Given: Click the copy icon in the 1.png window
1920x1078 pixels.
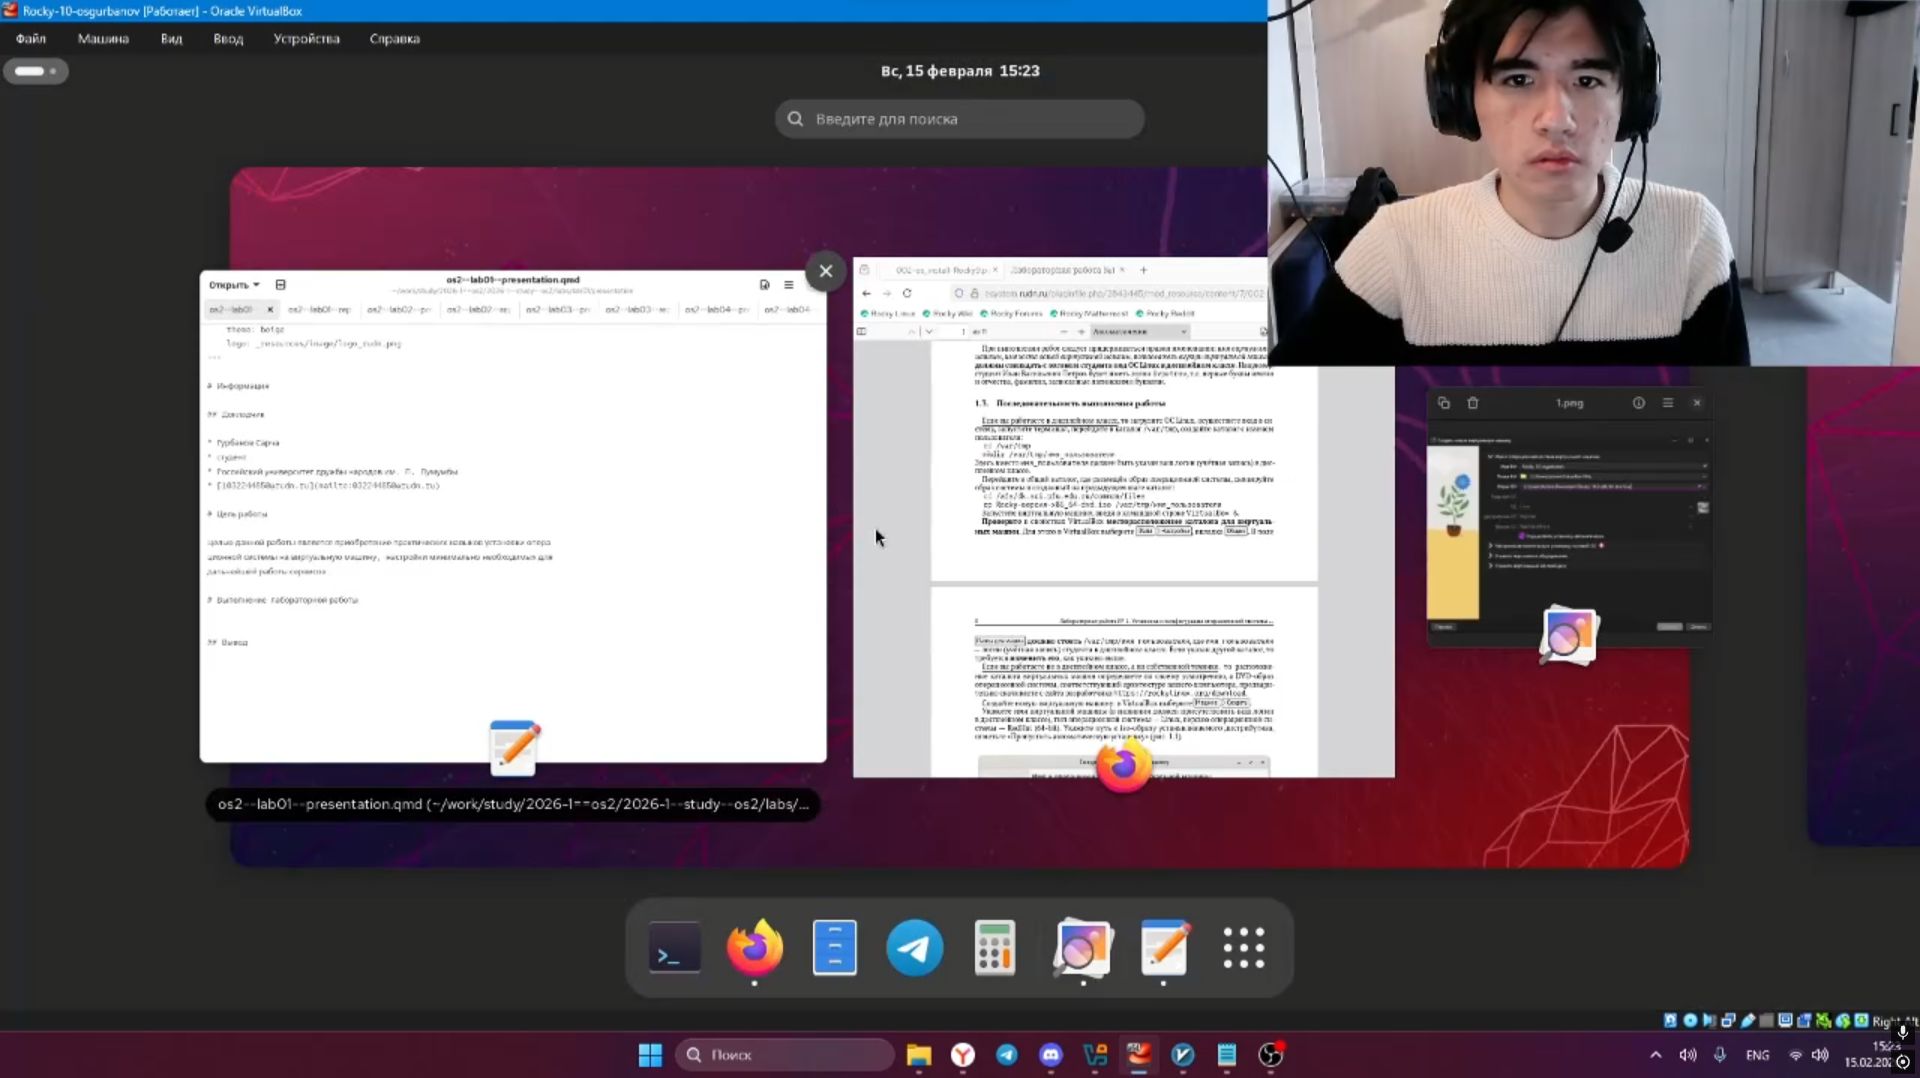Looking at the screenshot, I should (1444, 403).
